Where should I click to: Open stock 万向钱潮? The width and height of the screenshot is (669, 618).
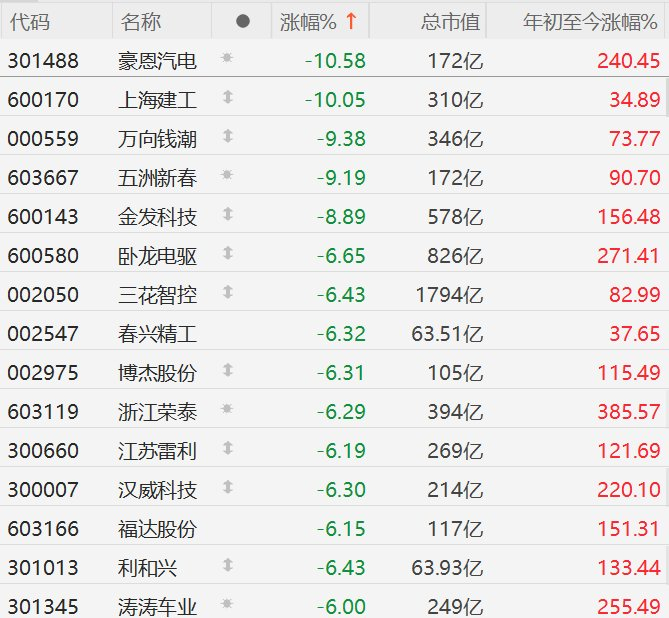157,139
